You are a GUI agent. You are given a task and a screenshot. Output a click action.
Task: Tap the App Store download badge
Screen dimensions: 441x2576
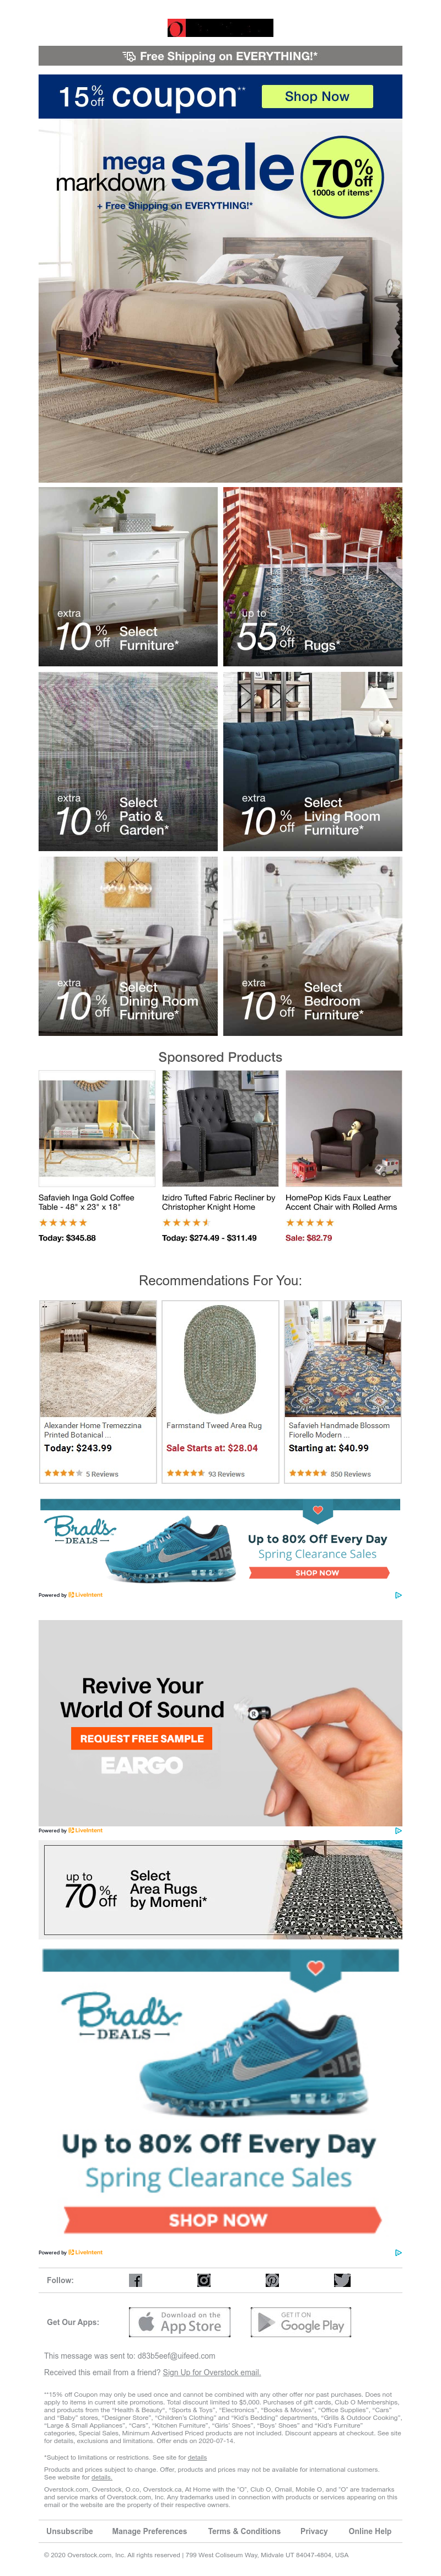pos(180,2322)
